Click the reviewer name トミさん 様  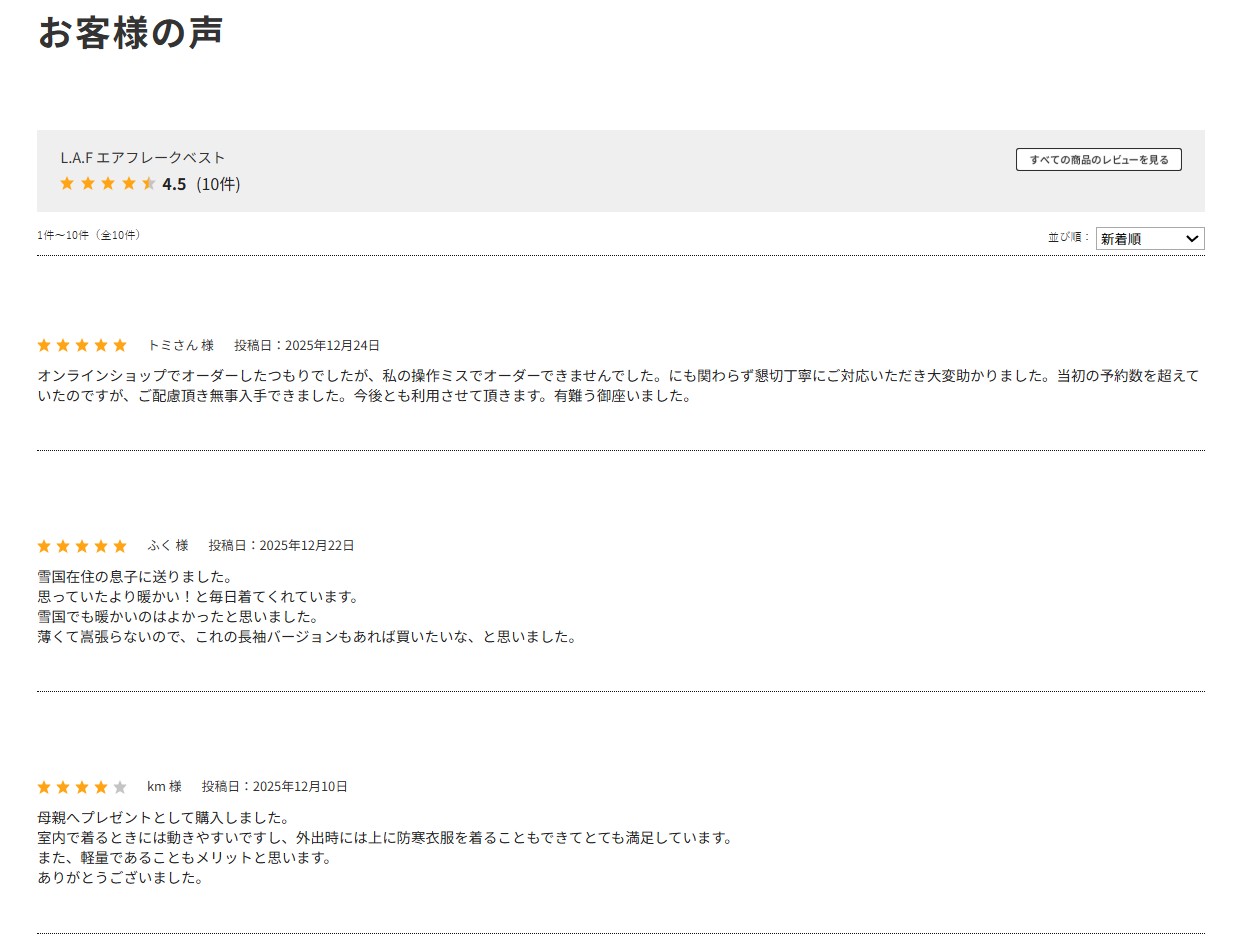tap(180, 345)
